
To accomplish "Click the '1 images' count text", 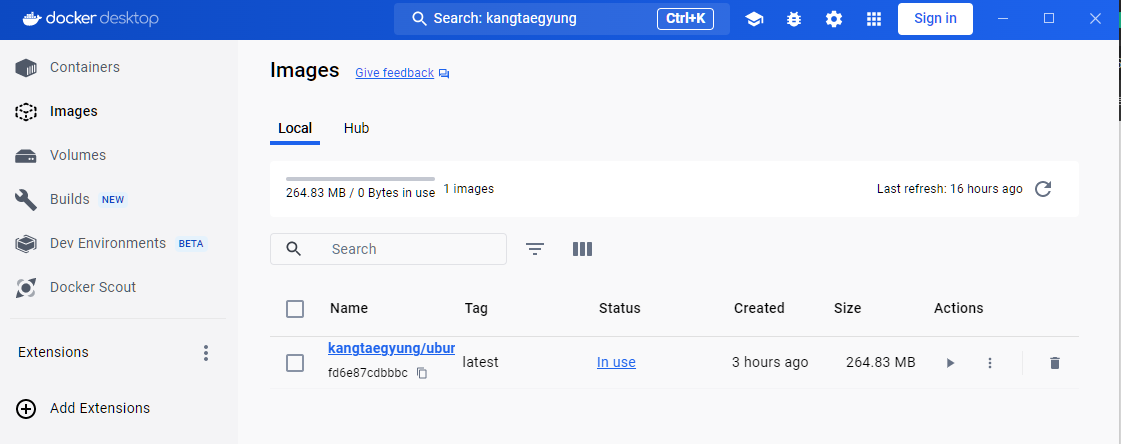I will 468,189.
